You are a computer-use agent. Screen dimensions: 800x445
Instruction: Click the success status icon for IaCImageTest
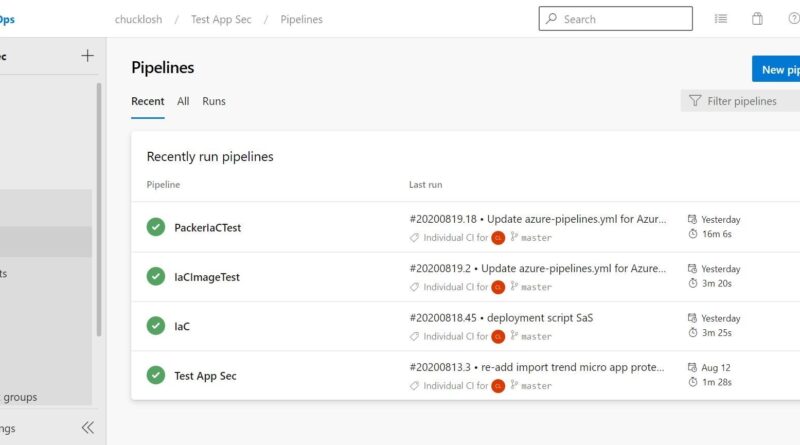tap(156, 277)
